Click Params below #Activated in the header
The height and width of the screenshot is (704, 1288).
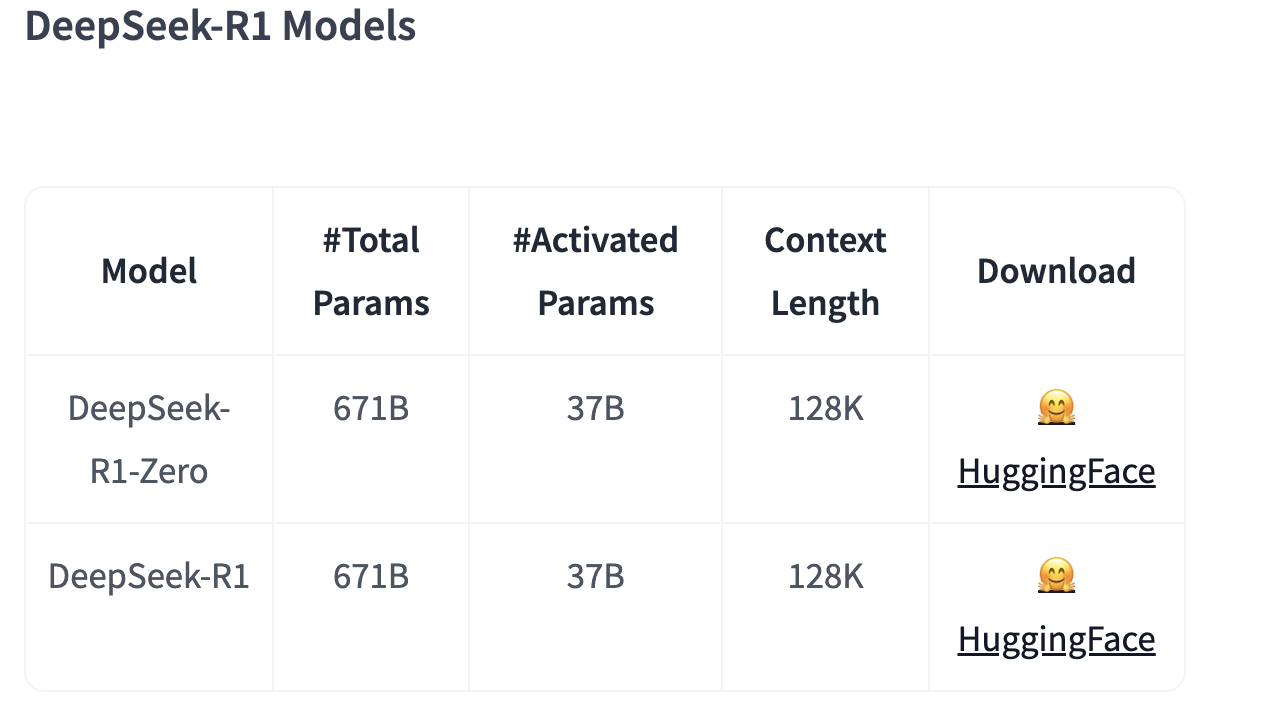pos(595,303)
